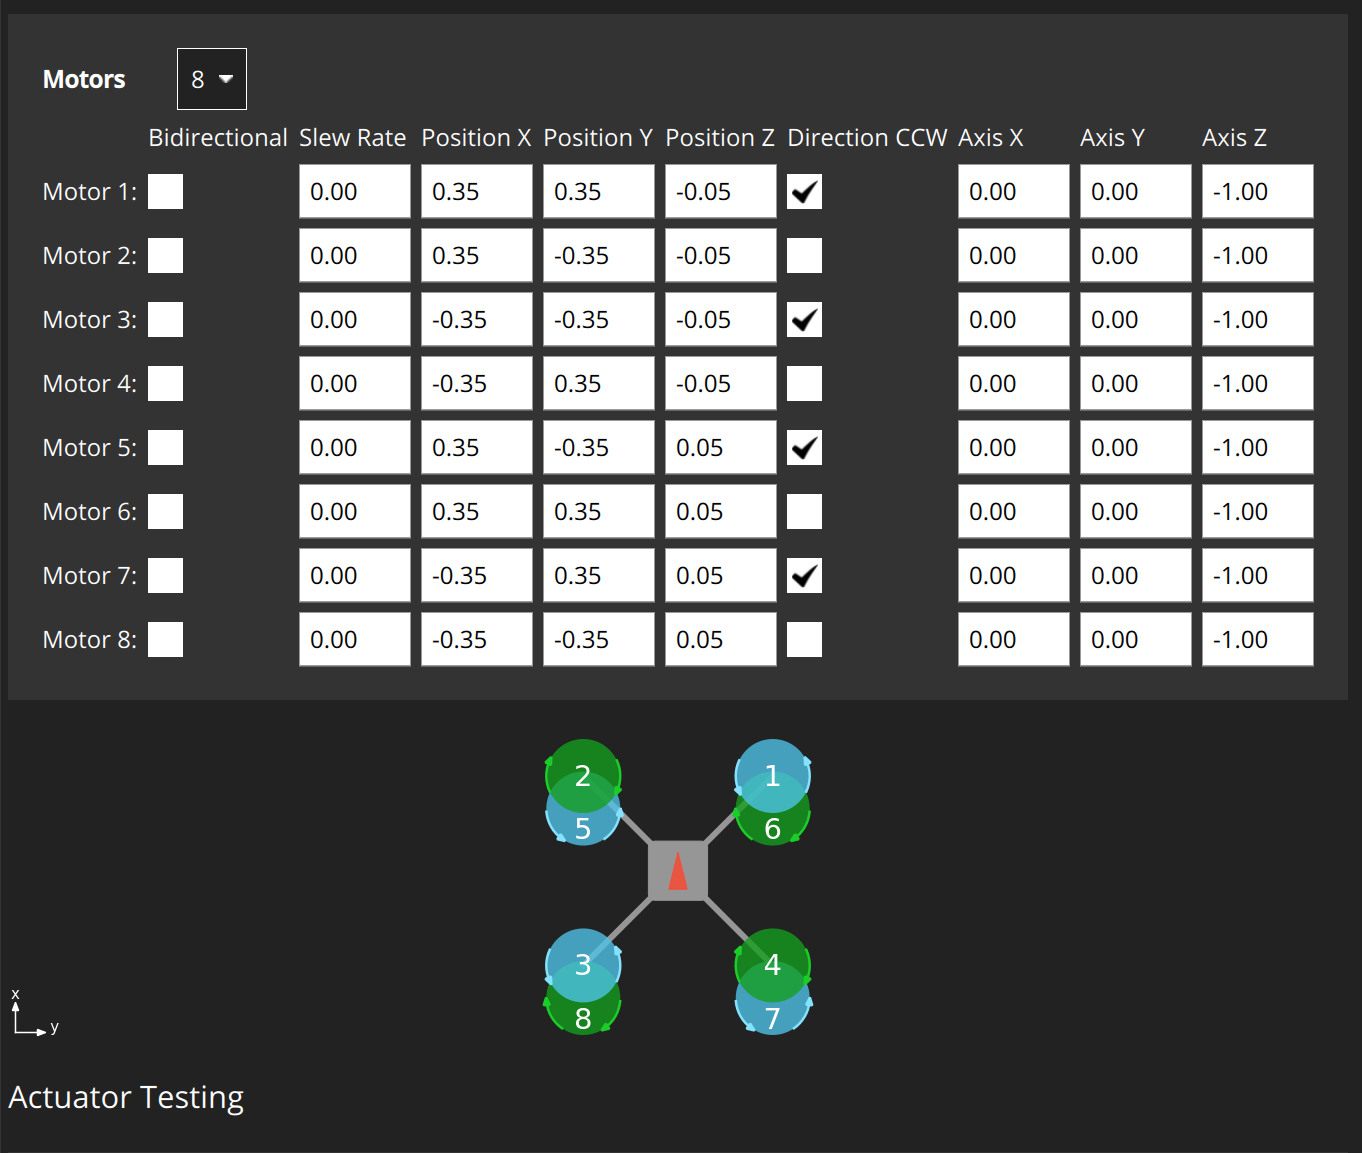Click the red forward arrow on vehicle body

click(678, 871)
